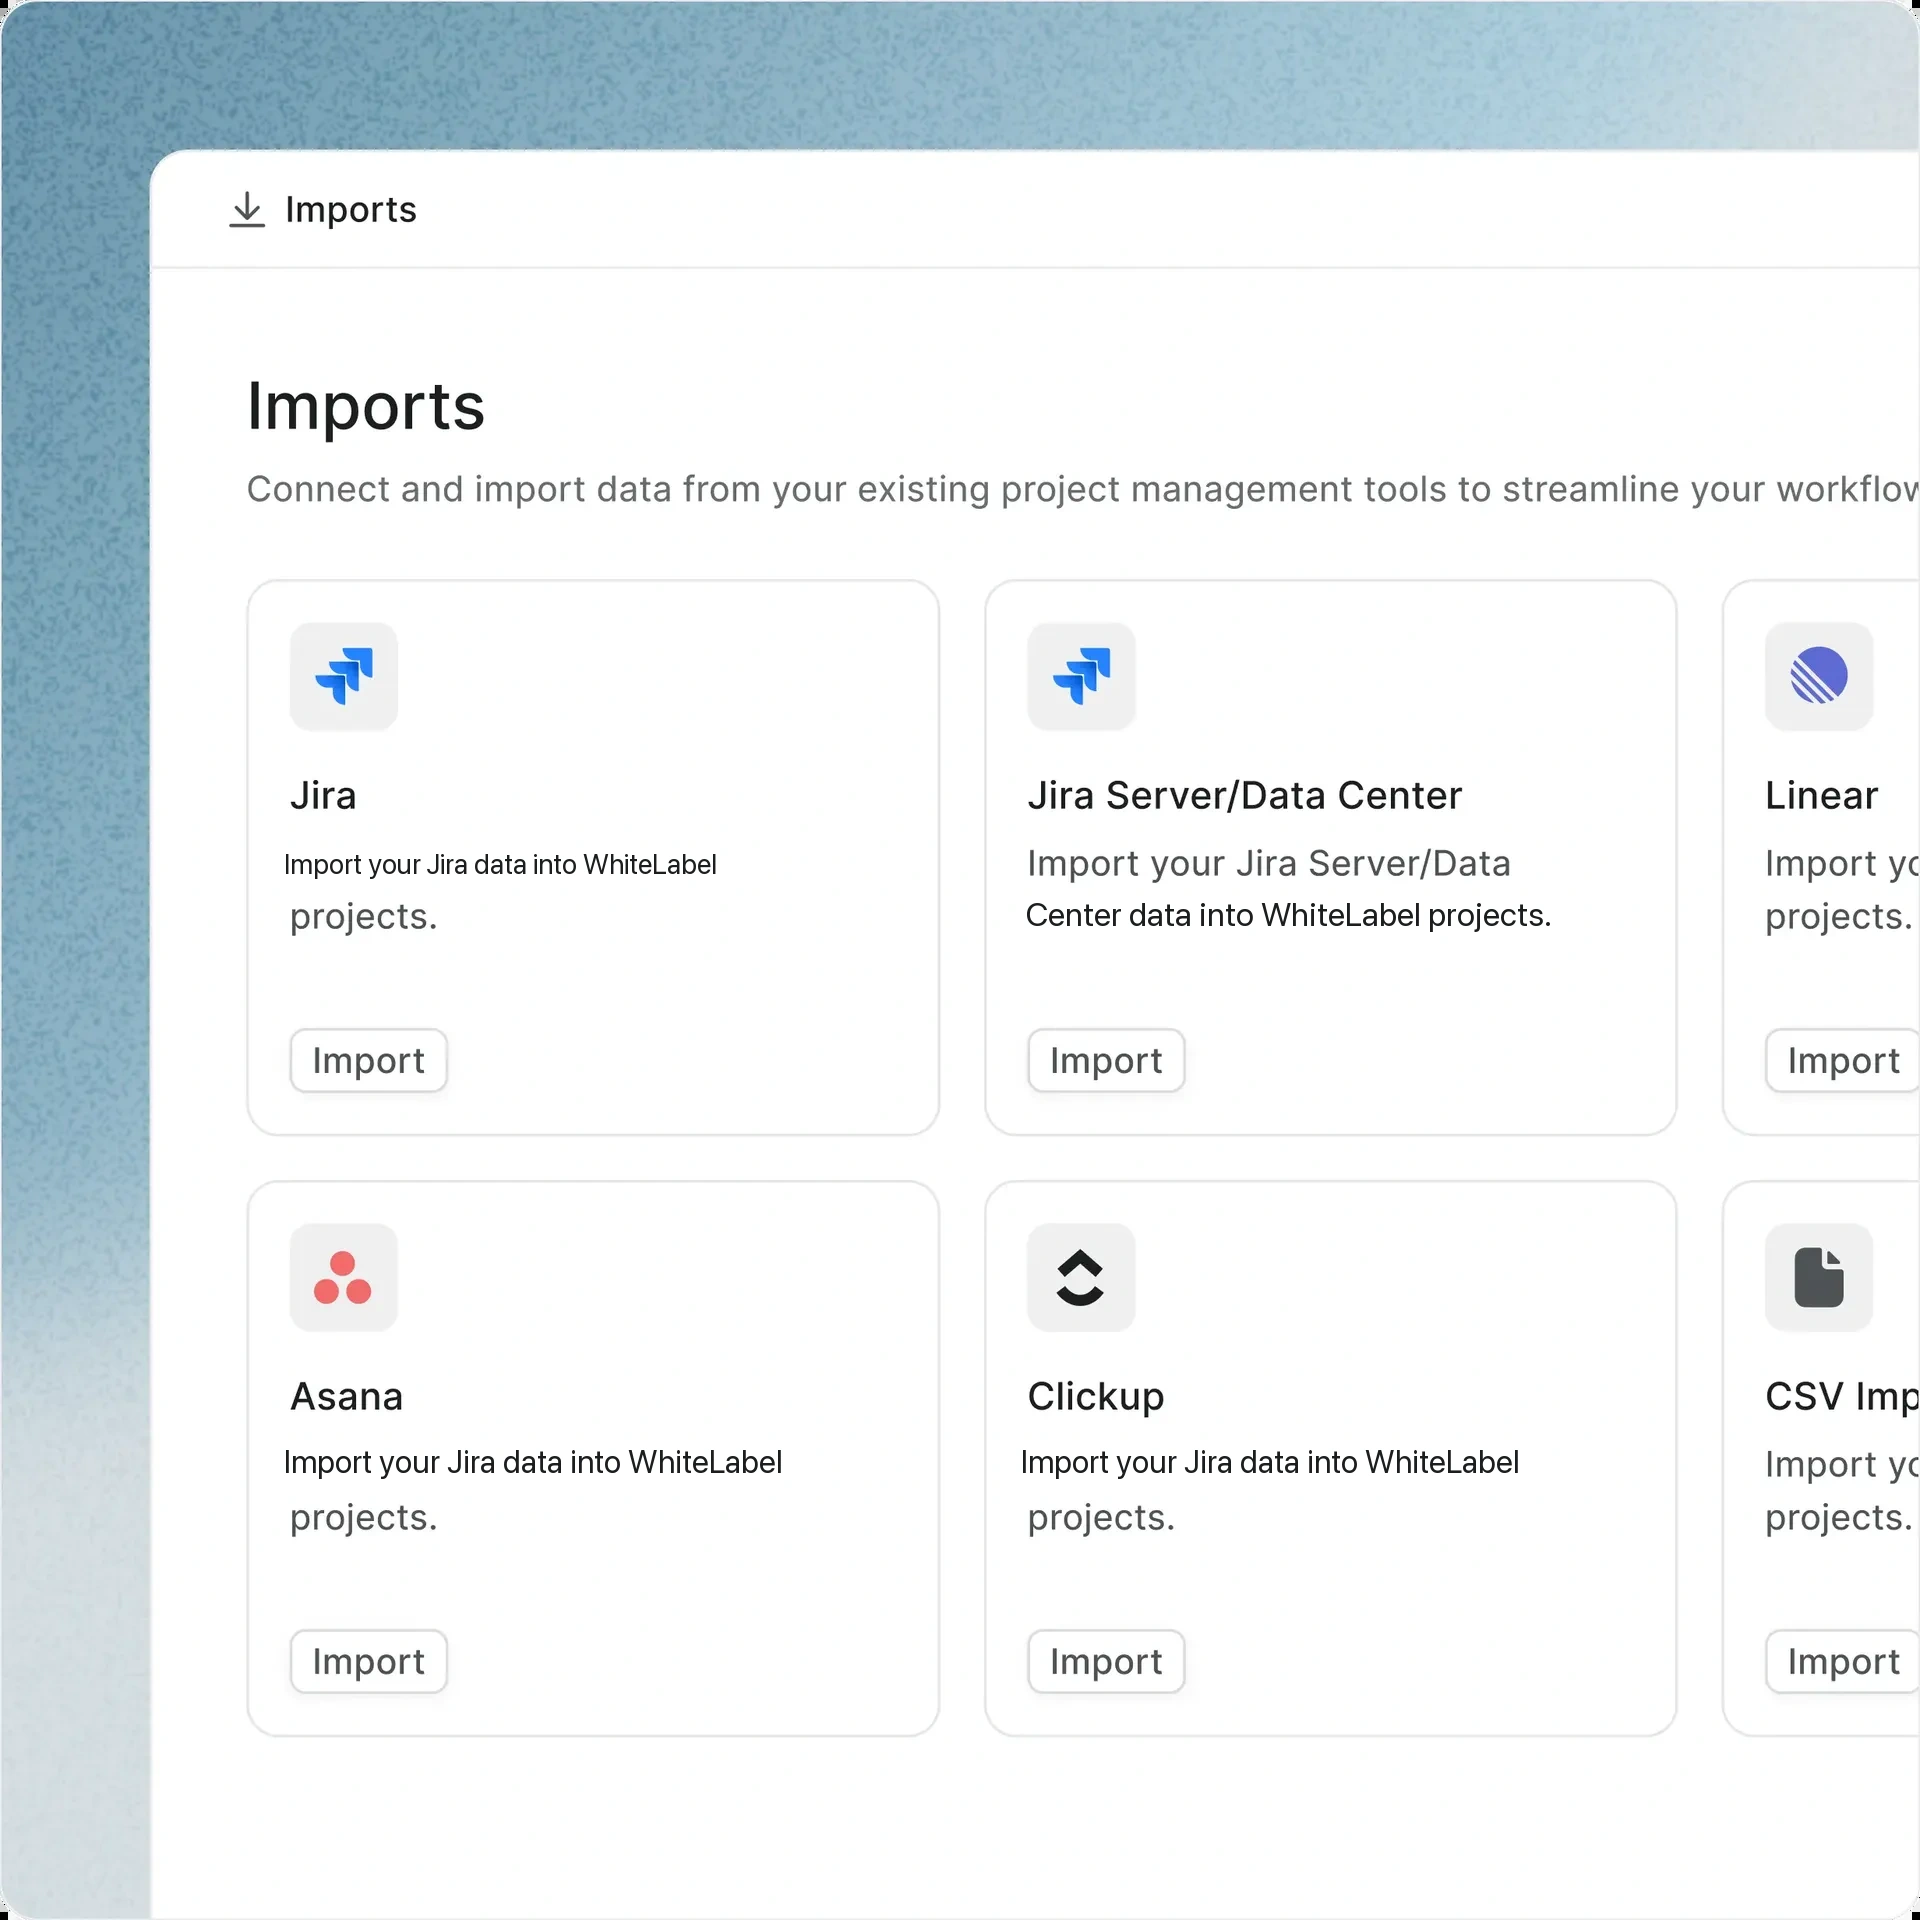Start import from the Jira card
1920x1920 pixels.
click(368, 1060)
